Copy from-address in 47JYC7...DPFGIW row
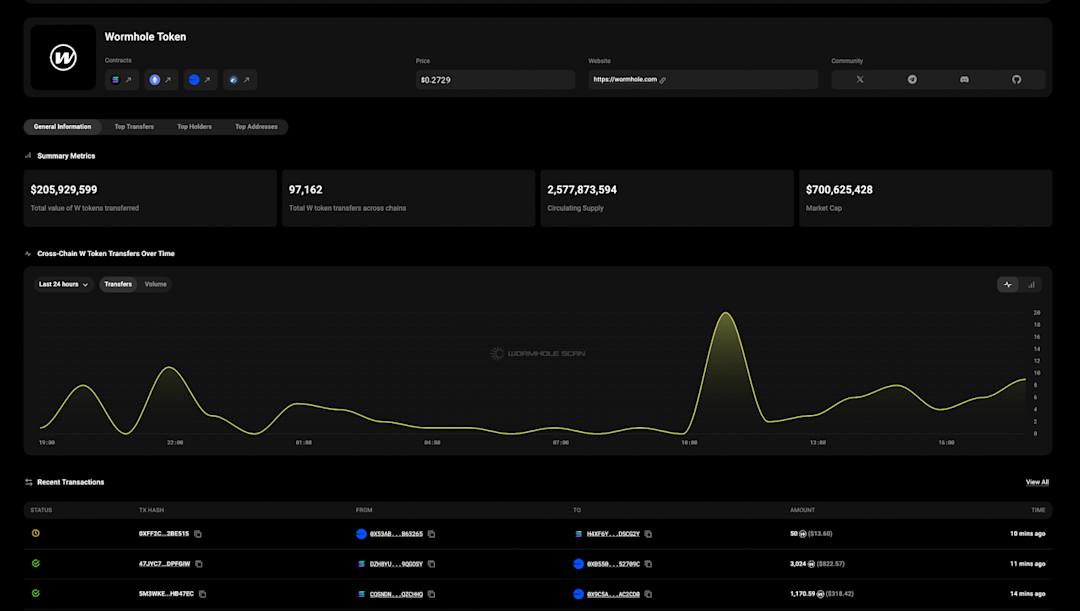 431,564
